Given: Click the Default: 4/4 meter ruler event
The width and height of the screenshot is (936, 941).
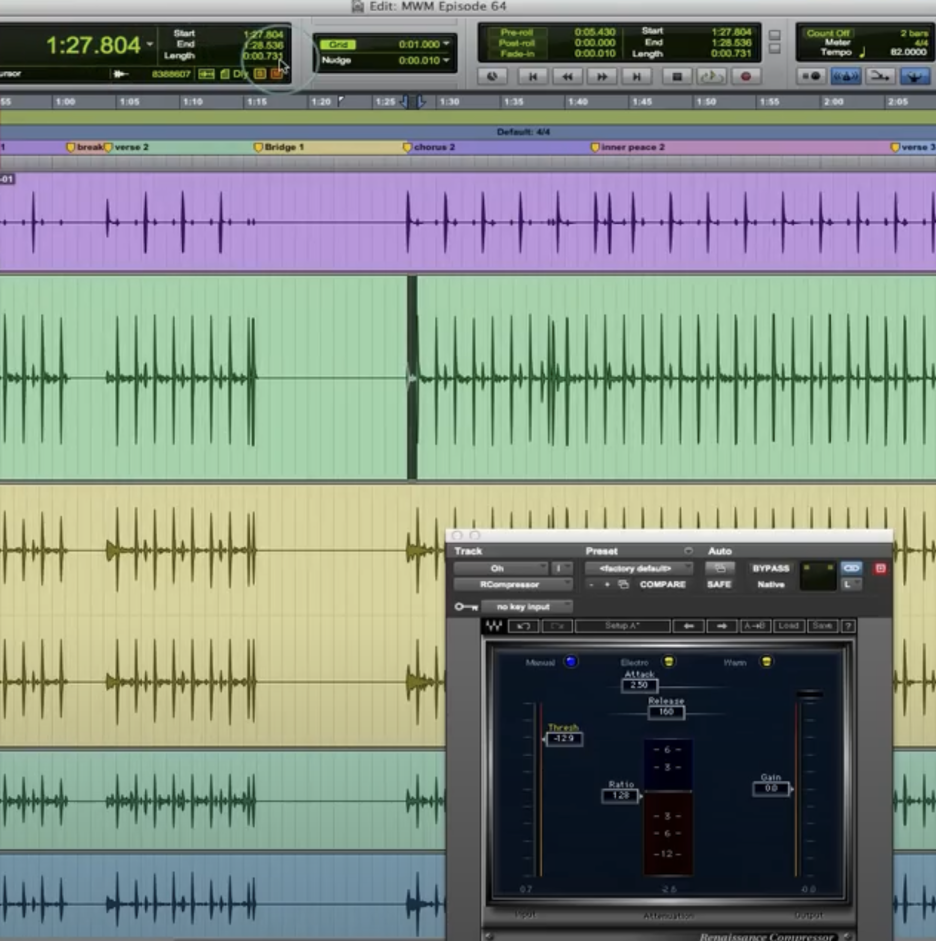Looking at the screenshot, I should coord(523,132).
